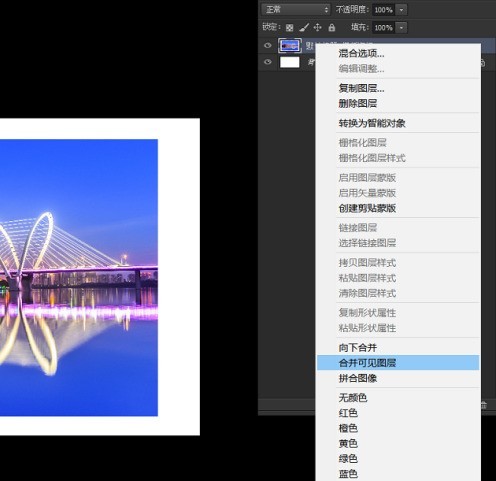
Task: Toggle visibility of the white background layer
Action: pyautogui.click(x=268, y=62)
